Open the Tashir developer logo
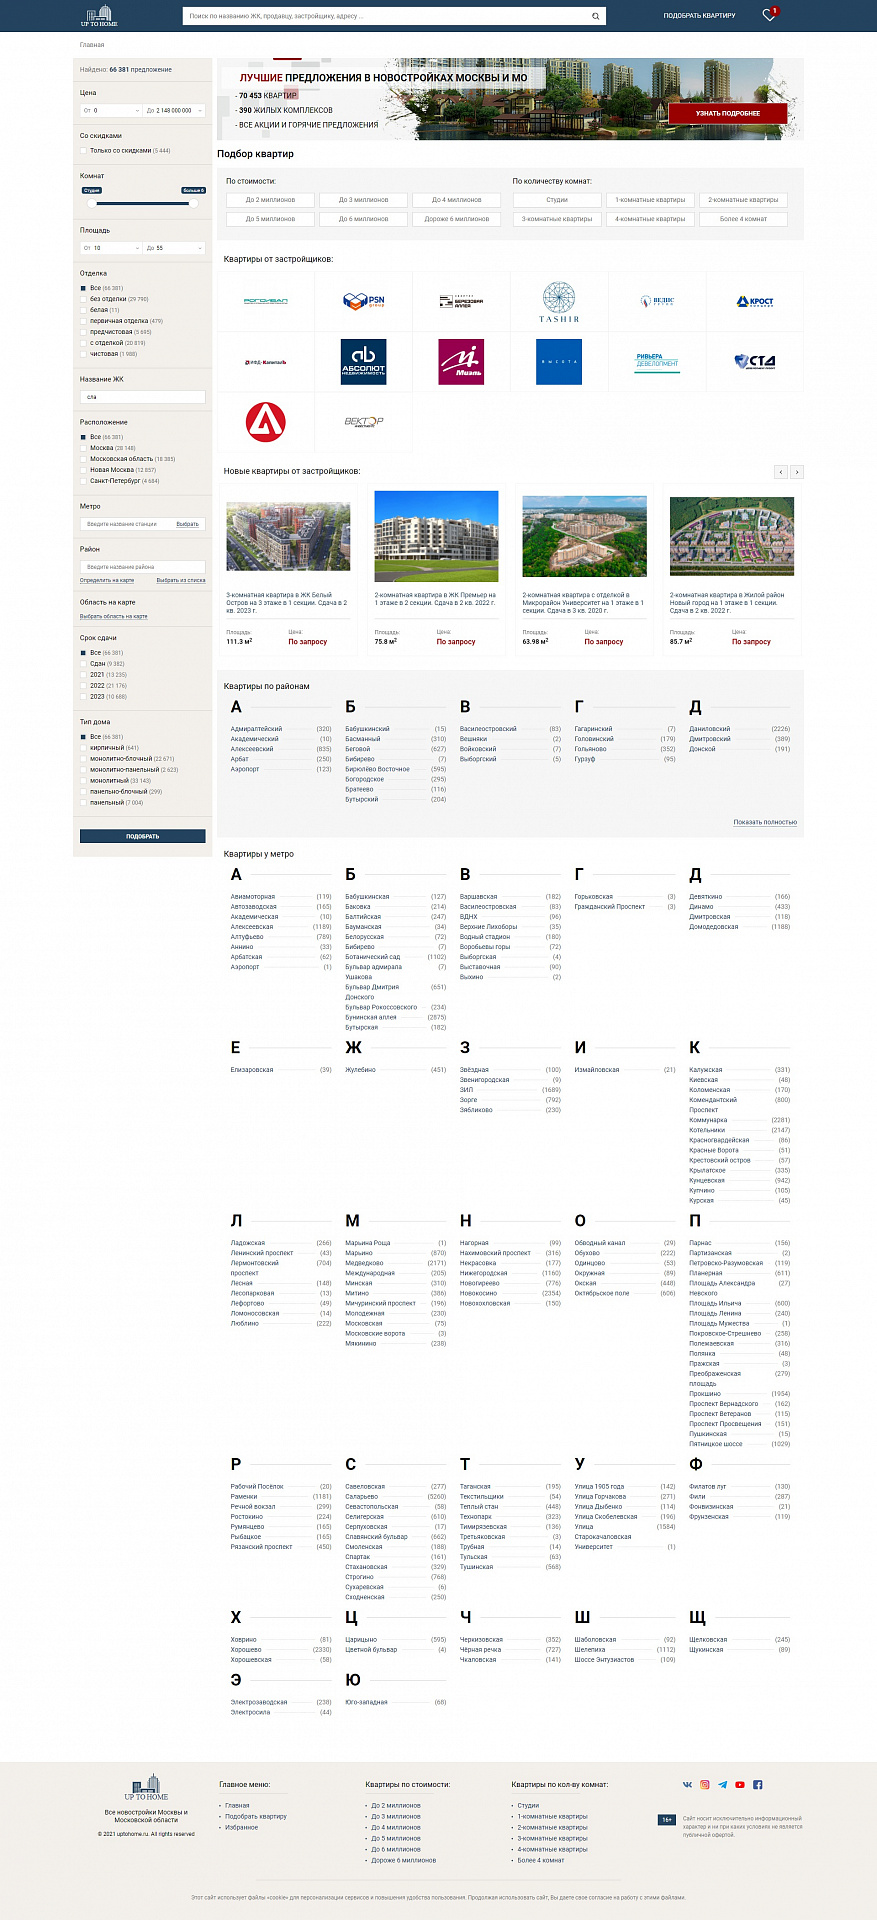The height and width of the screenshot is (1920, 877). [x=559, y=301]
